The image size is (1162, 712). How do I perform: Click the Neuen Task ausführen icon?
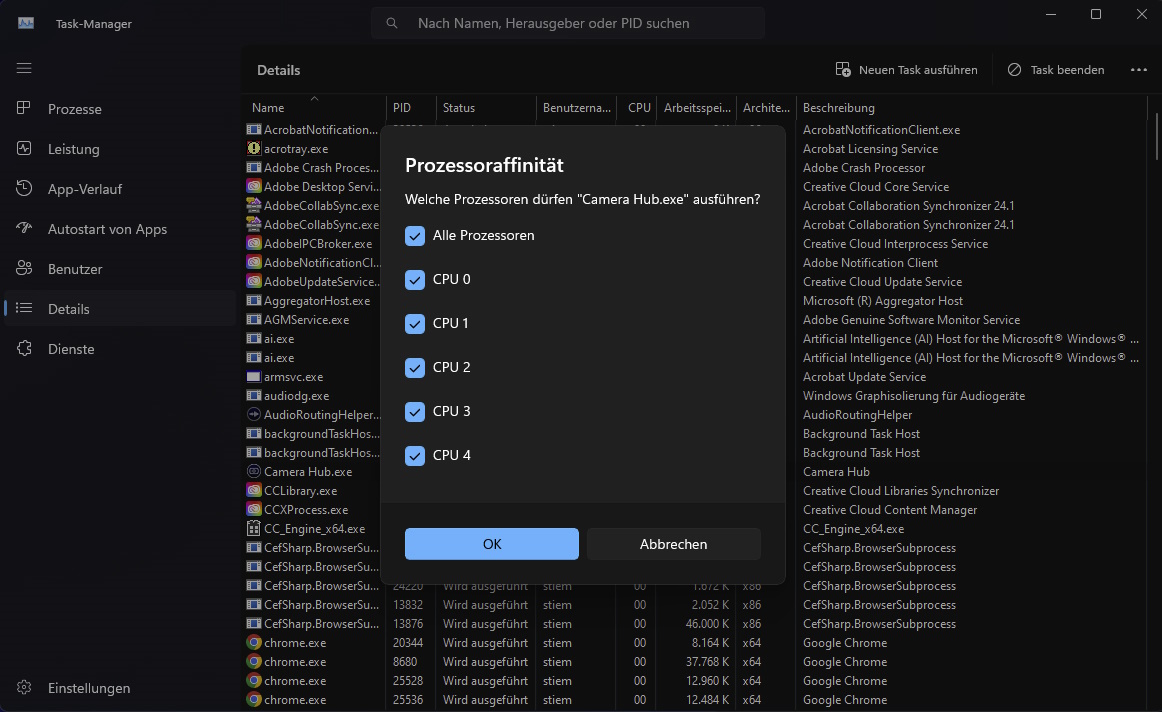[x=843, y=69]
